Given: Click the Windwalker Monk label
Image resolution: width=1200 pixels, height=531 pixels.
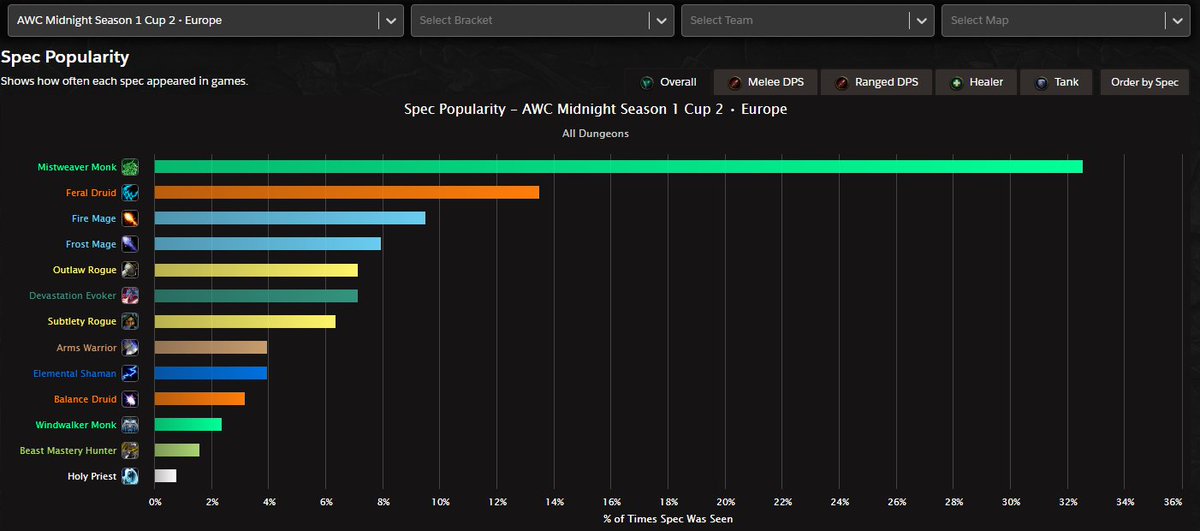Looking at the screenshot, I should (77, 425).
